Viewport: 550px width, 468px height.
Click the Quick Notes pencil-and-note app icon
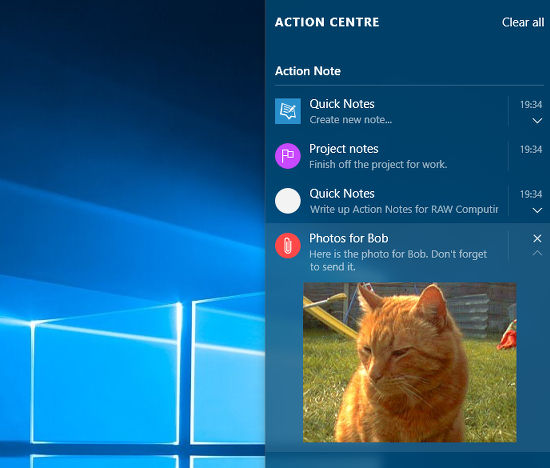coord(288,111)
